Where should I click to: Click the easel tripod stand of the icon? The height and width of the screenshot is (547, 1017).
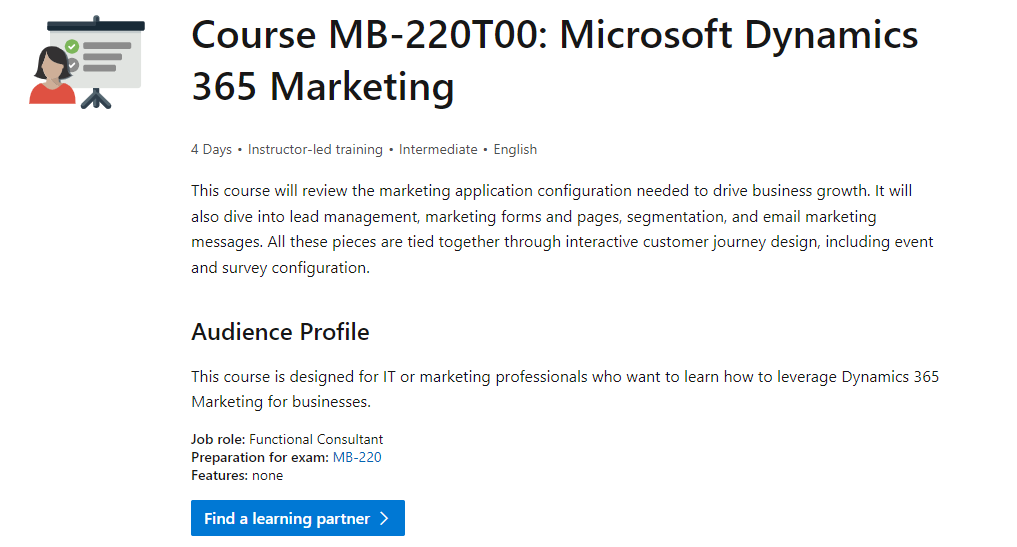[96, 98]
